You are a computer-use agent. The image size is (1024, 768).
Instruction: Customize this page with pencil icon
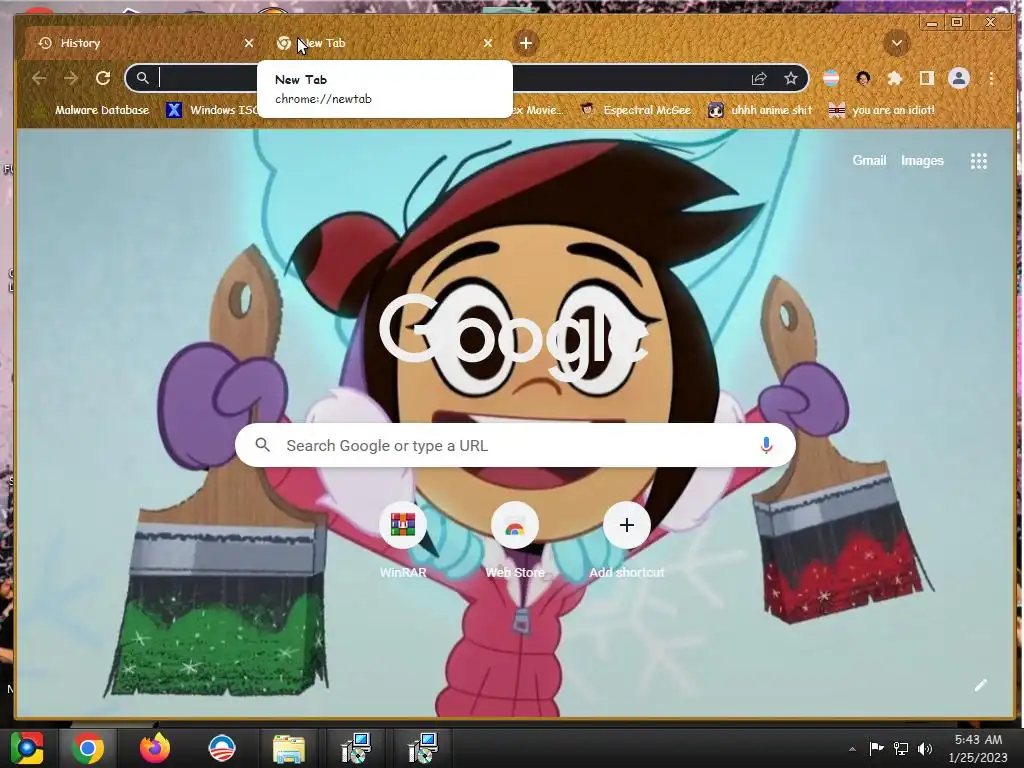(980, 685)
